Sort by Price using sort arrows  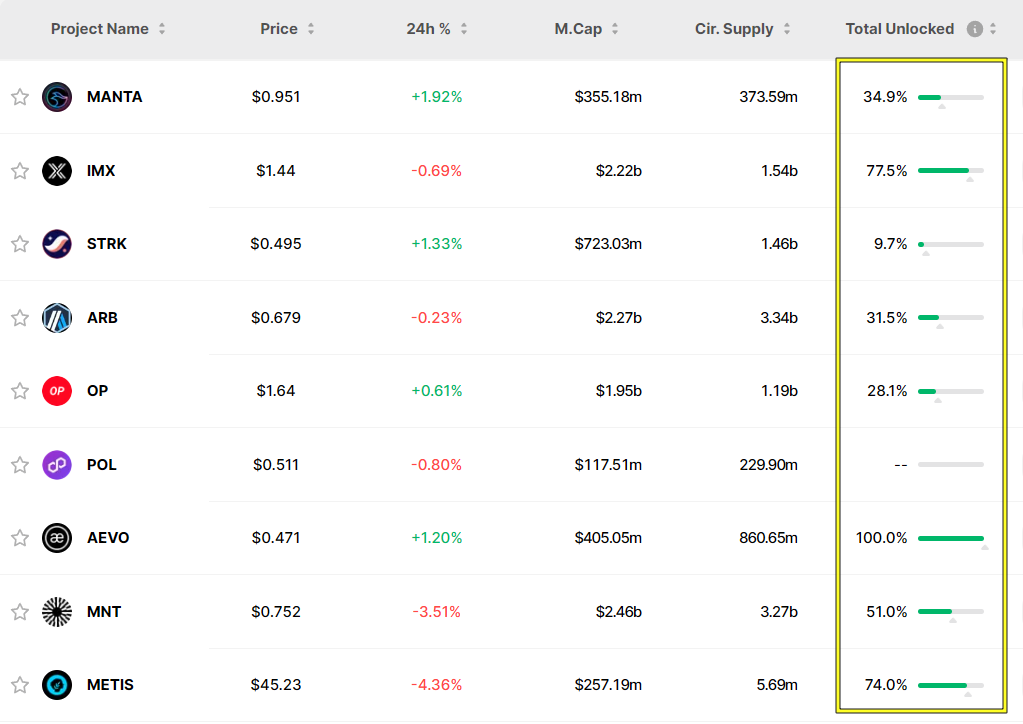tap(311, 29)
